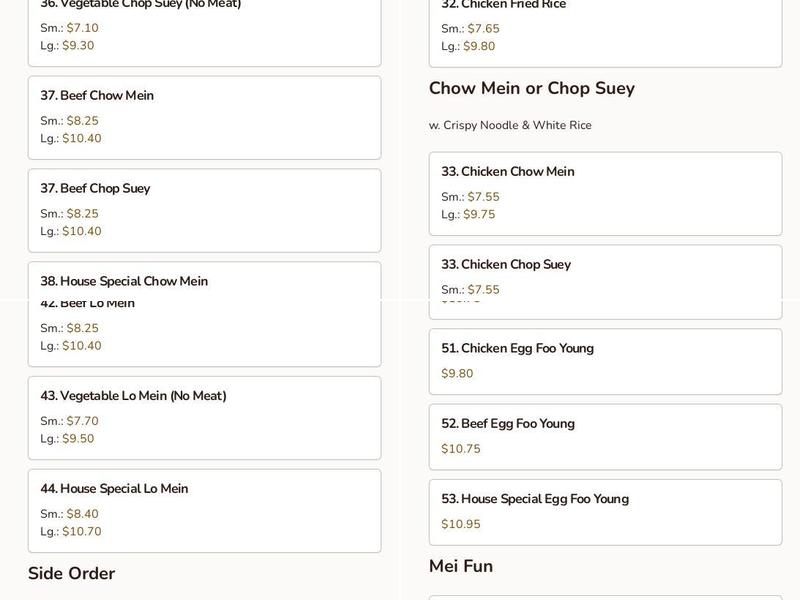Screen dimensions: 800x600
Task: Click the small price of Beef Chow Mein
Action: pos(68,120)
